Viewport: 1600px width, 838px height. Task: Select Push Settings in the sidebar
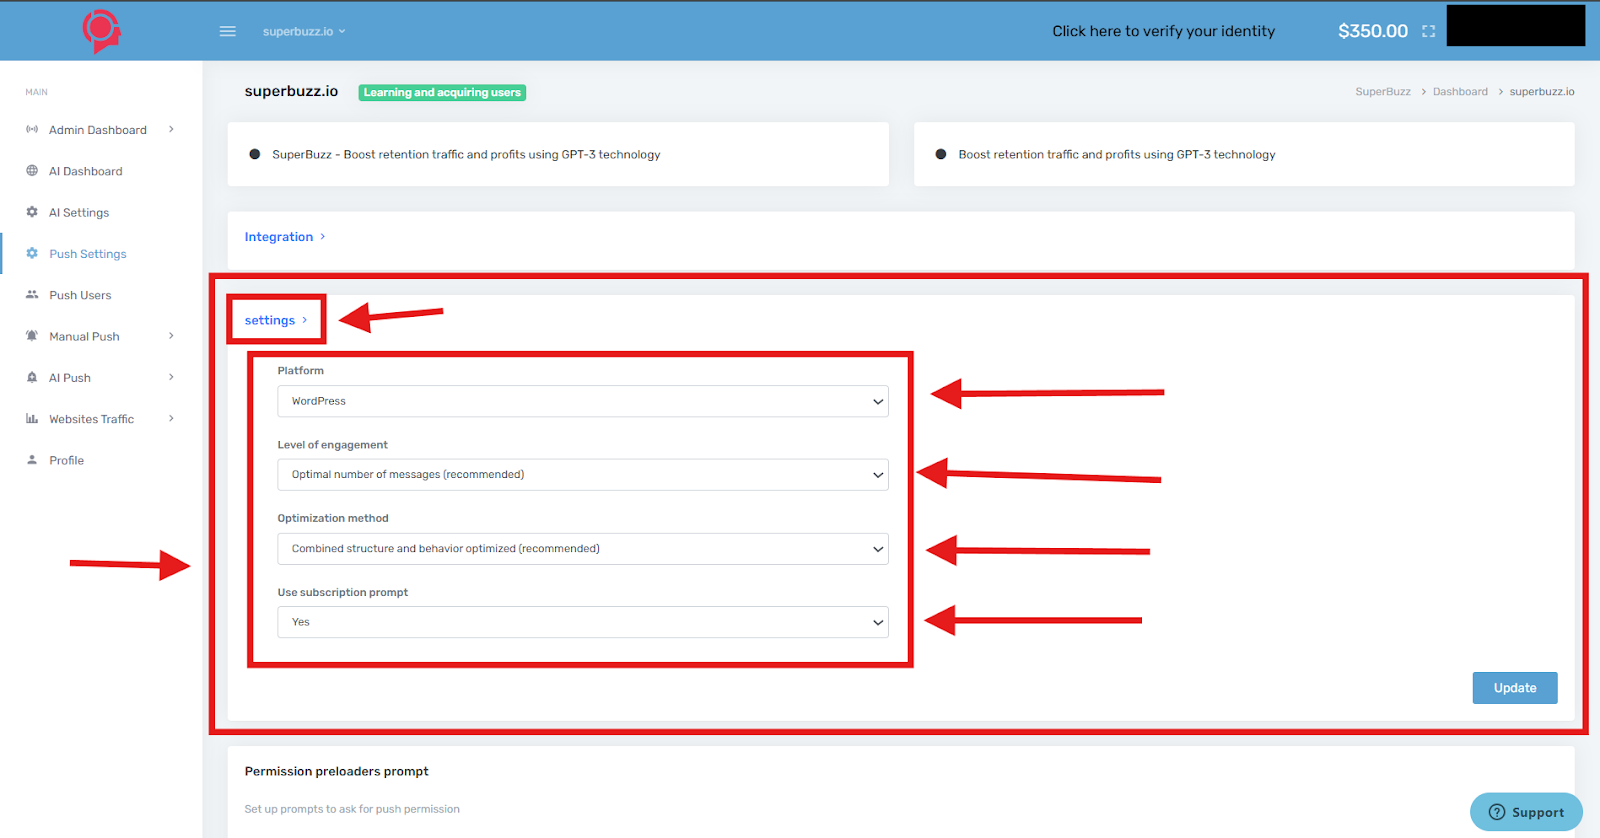coord(88,254)
